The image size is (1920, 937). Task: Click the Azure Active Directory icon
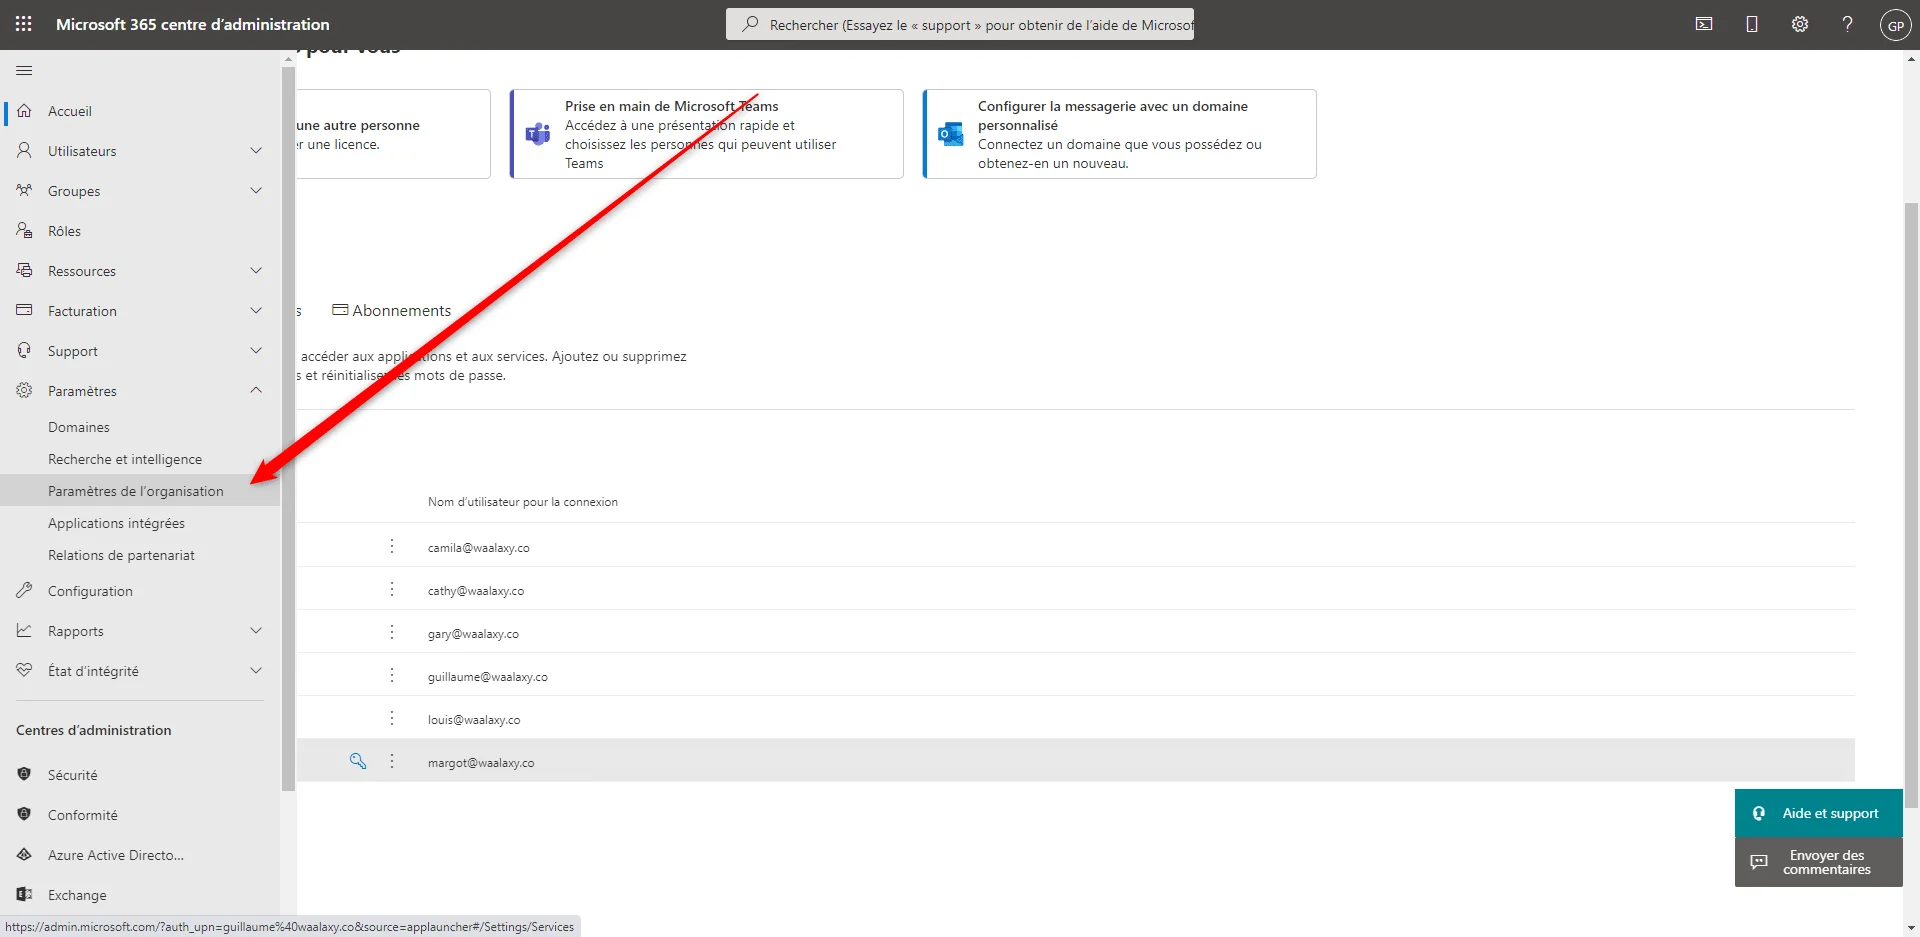(24, 855)
